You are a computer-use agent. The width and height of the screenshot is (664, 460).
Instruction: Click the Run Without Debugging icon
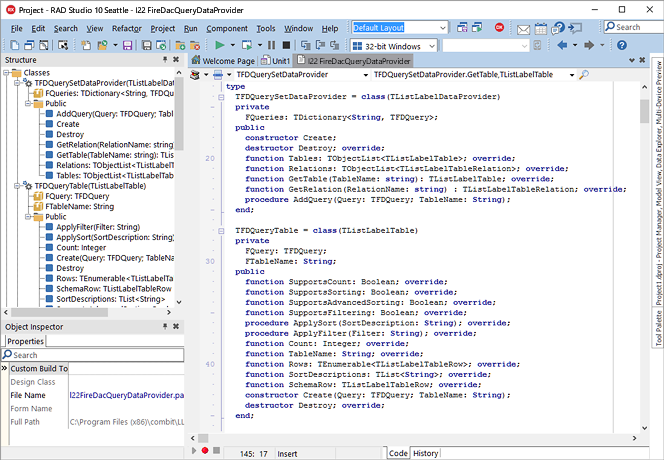246,45
